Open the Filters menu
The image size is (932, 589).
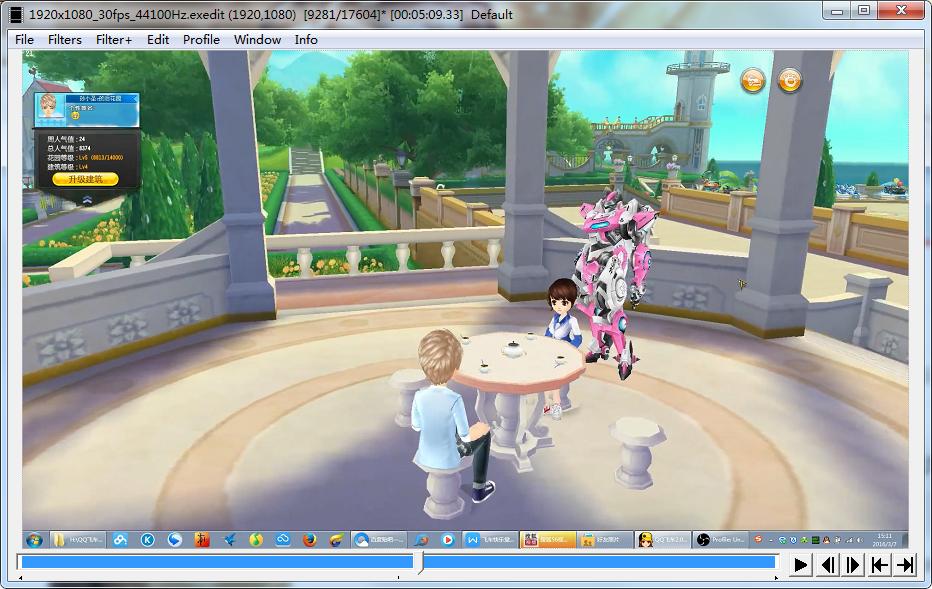coord(65,40)
